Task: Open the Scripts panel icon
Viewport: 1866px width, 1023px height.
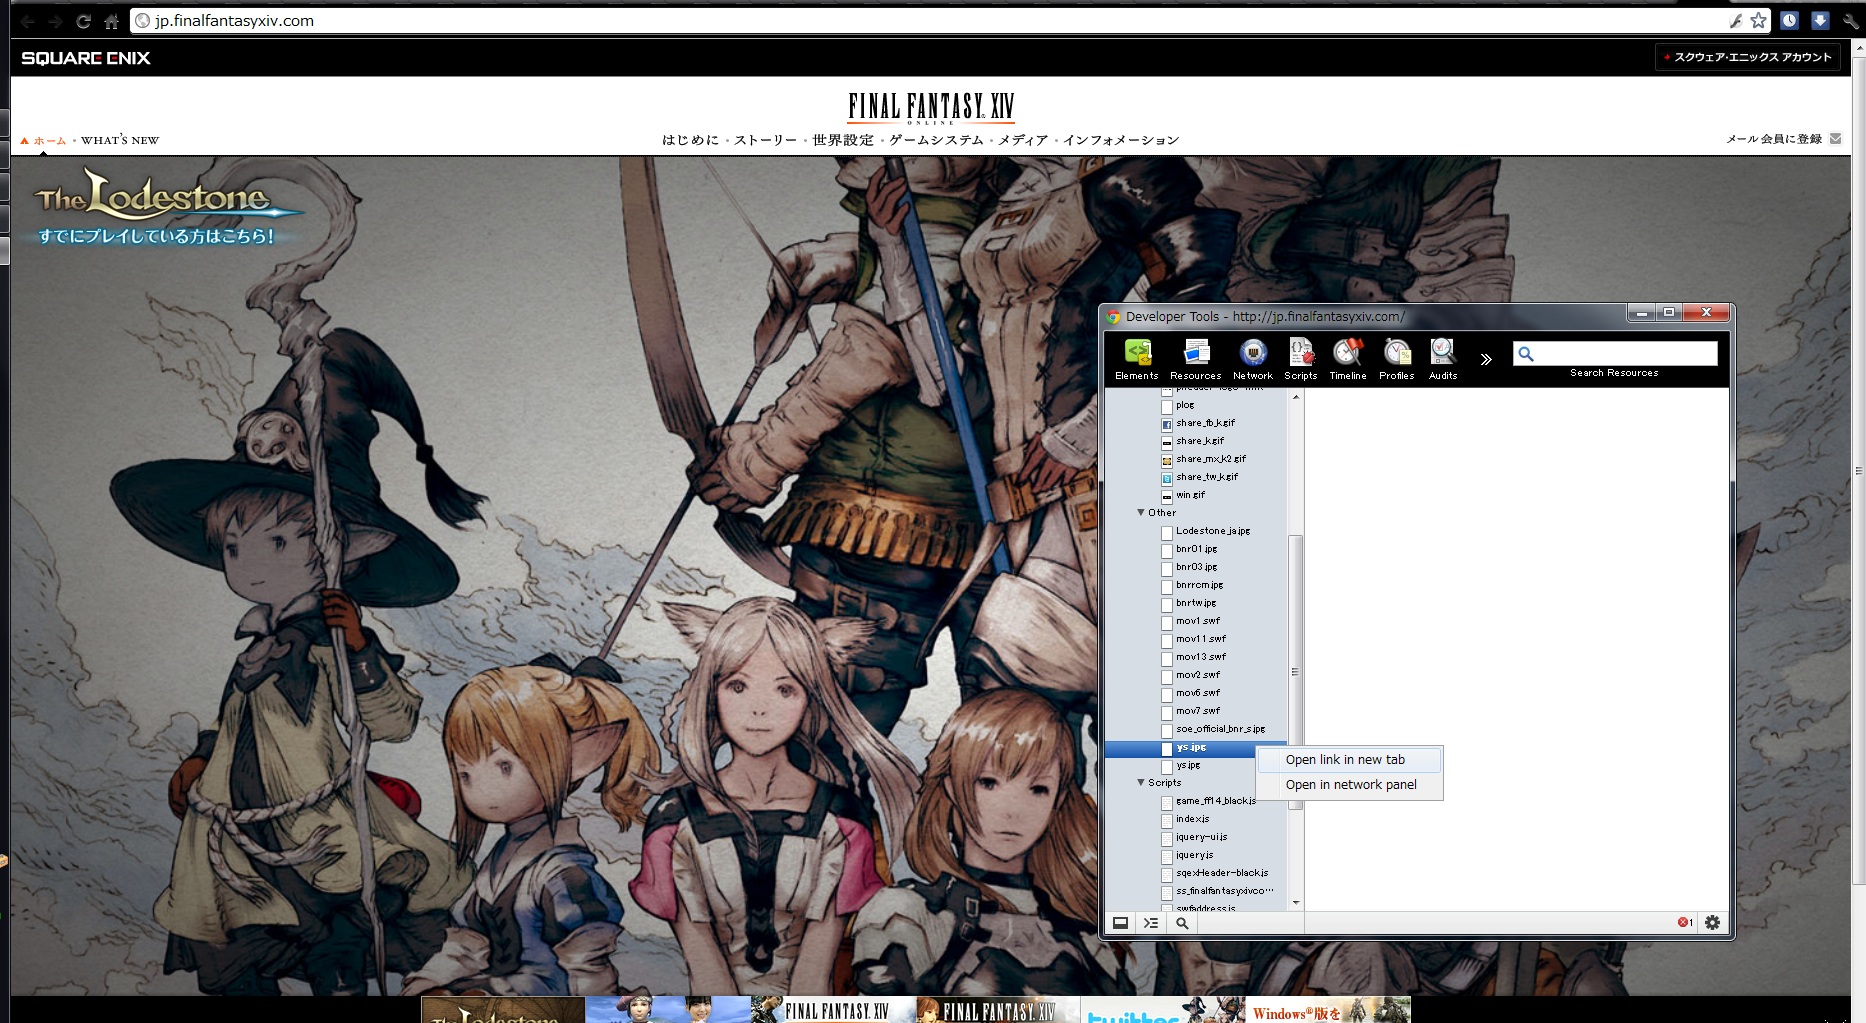Action: click(x=1300, y=359)
